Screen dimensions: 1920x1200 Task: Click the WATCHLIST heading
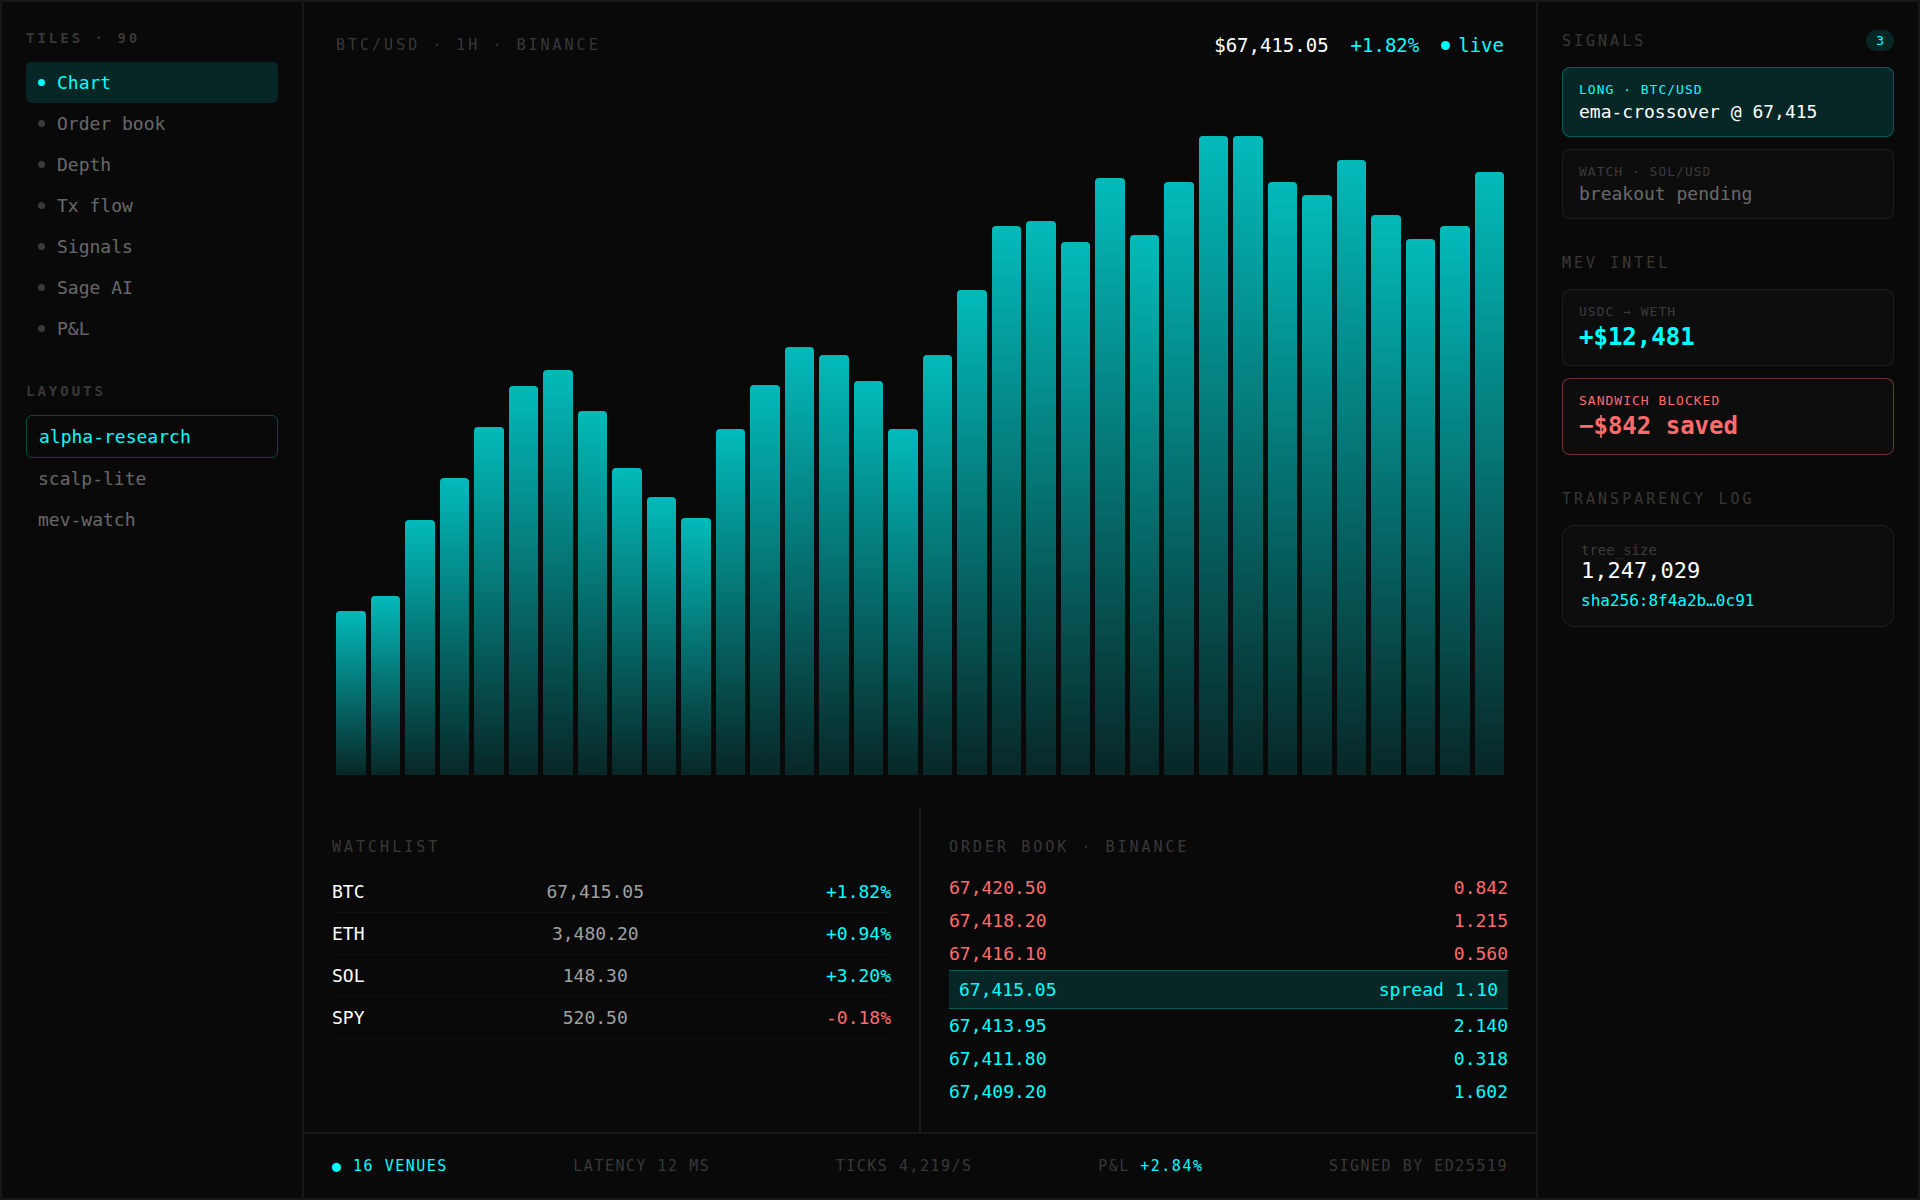pyautogui.click(x=385, y=847)
